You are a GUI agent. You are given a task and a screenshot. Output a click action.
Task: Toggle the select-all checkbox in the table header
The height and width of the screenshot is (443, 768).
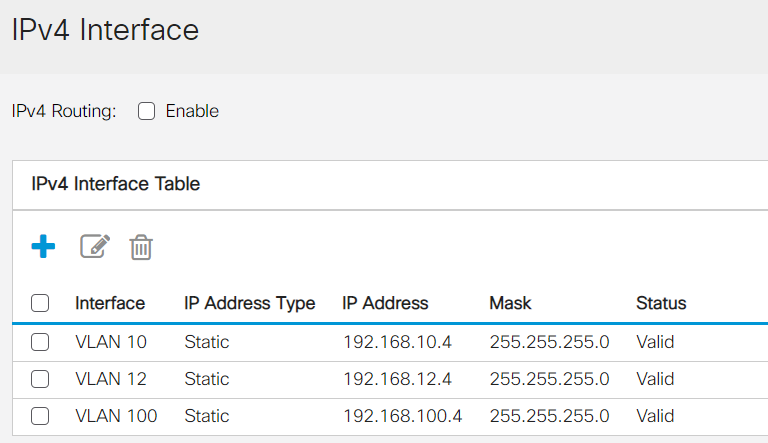[x=40, y=303]
